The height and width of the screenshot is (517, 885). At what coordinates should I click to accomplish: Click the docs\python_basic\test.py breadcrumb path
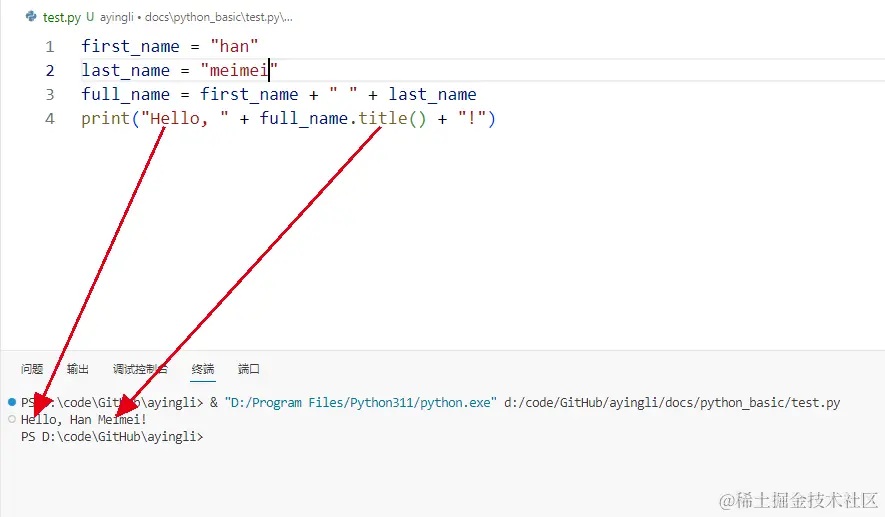(x=218, y=17)
